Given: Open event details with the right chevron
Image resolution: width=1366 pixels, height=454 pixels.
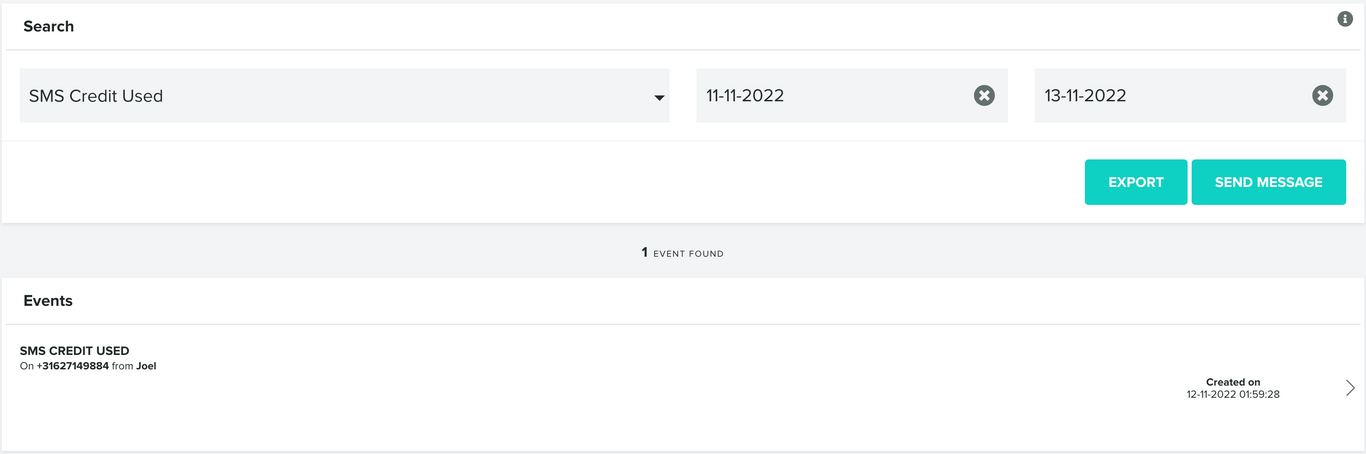Looking at the screenshot, I should pos(1350,388).
